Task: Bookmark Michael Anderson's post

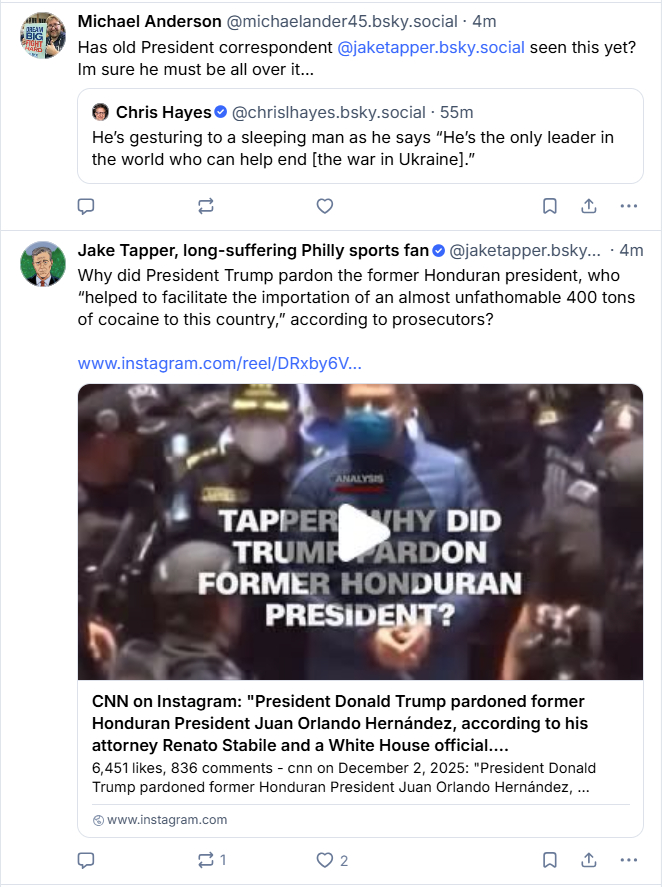Action: coord(549,206)
